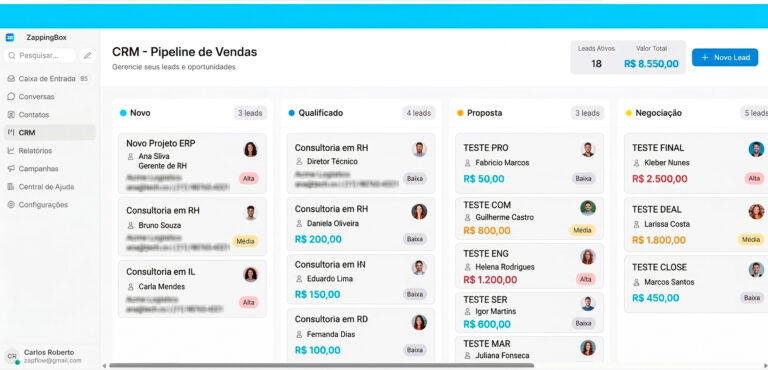Open Configurações gear icon
The height and width of the screenshot is (370, 768).
(11, 205)
